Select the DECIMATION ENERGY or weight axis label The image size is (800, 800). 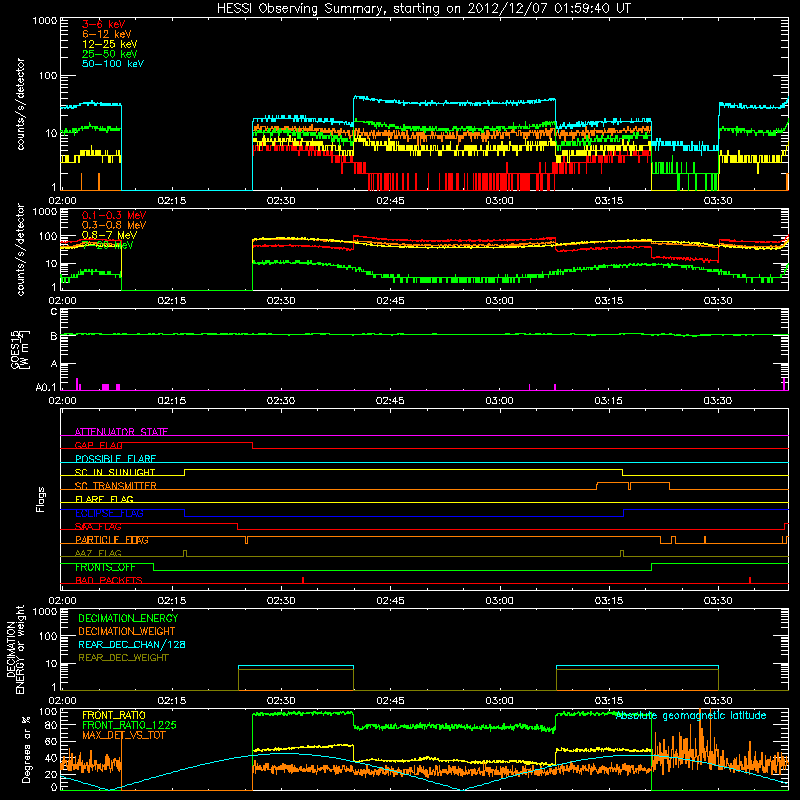coord(15,649)
